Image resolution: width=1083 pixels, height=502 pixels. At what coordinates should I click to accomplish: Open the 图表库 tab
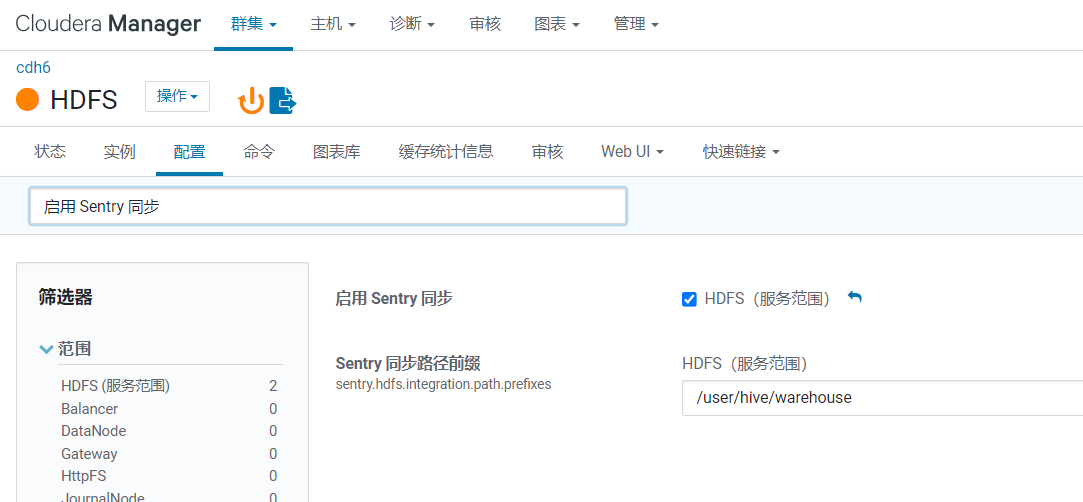point(336,151)
